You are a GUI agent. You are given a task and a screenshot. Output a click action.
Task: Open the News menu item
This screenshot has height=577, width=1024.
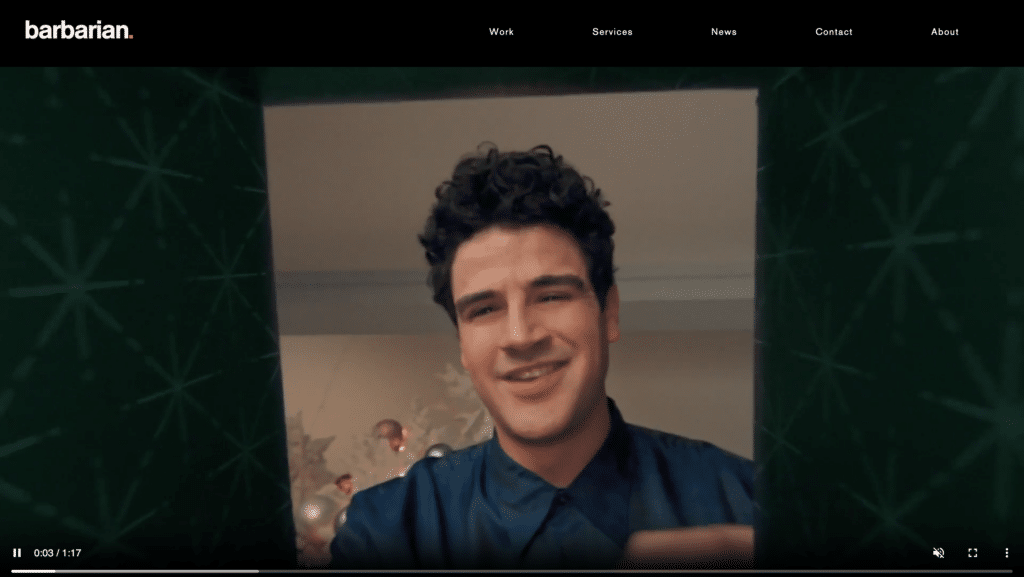[724, 31]
